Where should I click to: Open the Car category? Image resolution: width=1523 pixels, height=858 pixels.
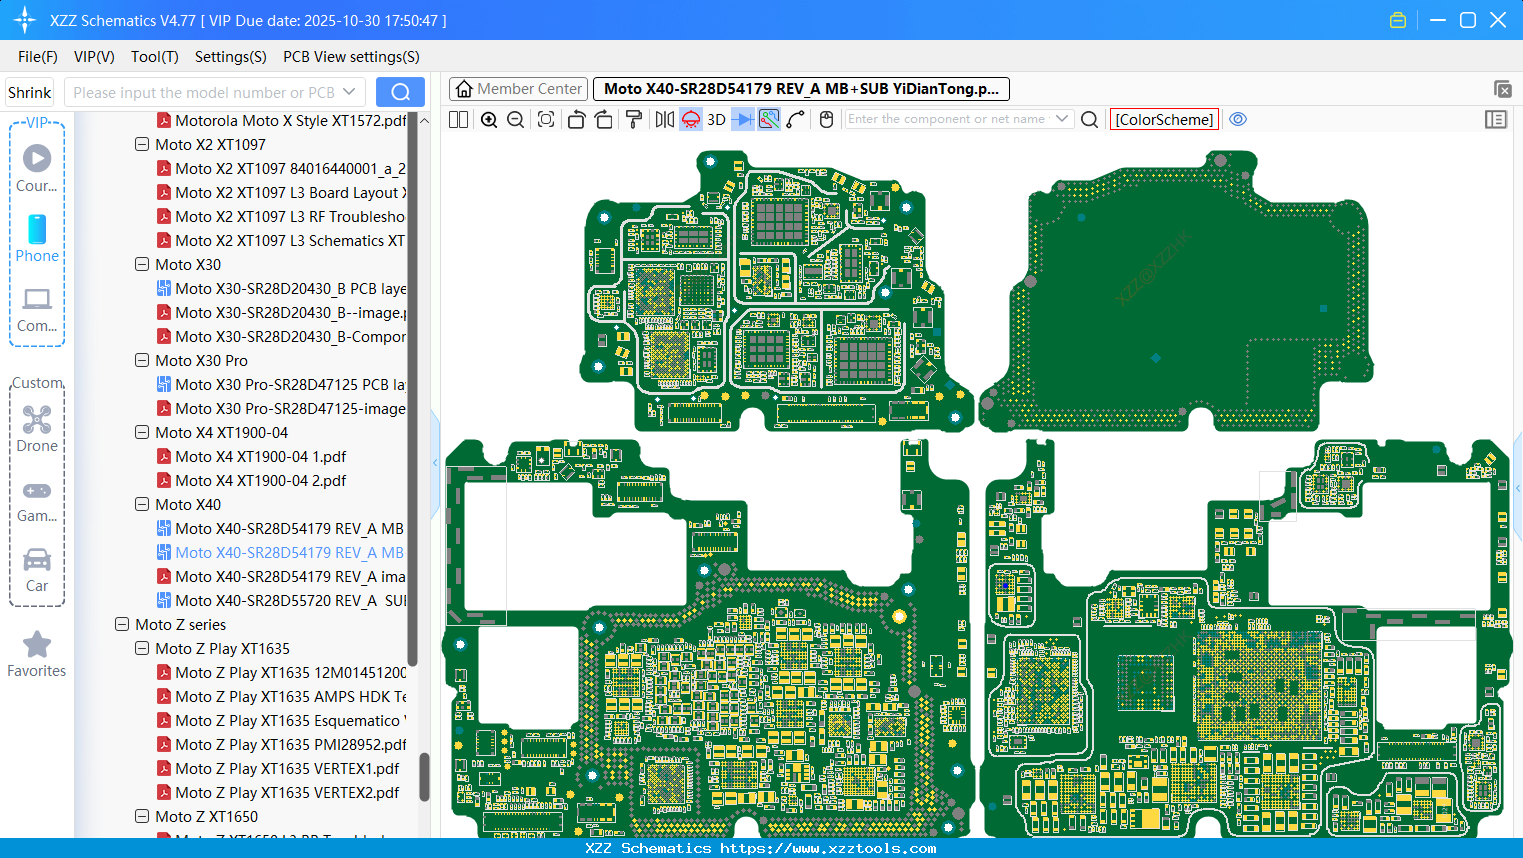pyautogui.click(x=37, y=570)
